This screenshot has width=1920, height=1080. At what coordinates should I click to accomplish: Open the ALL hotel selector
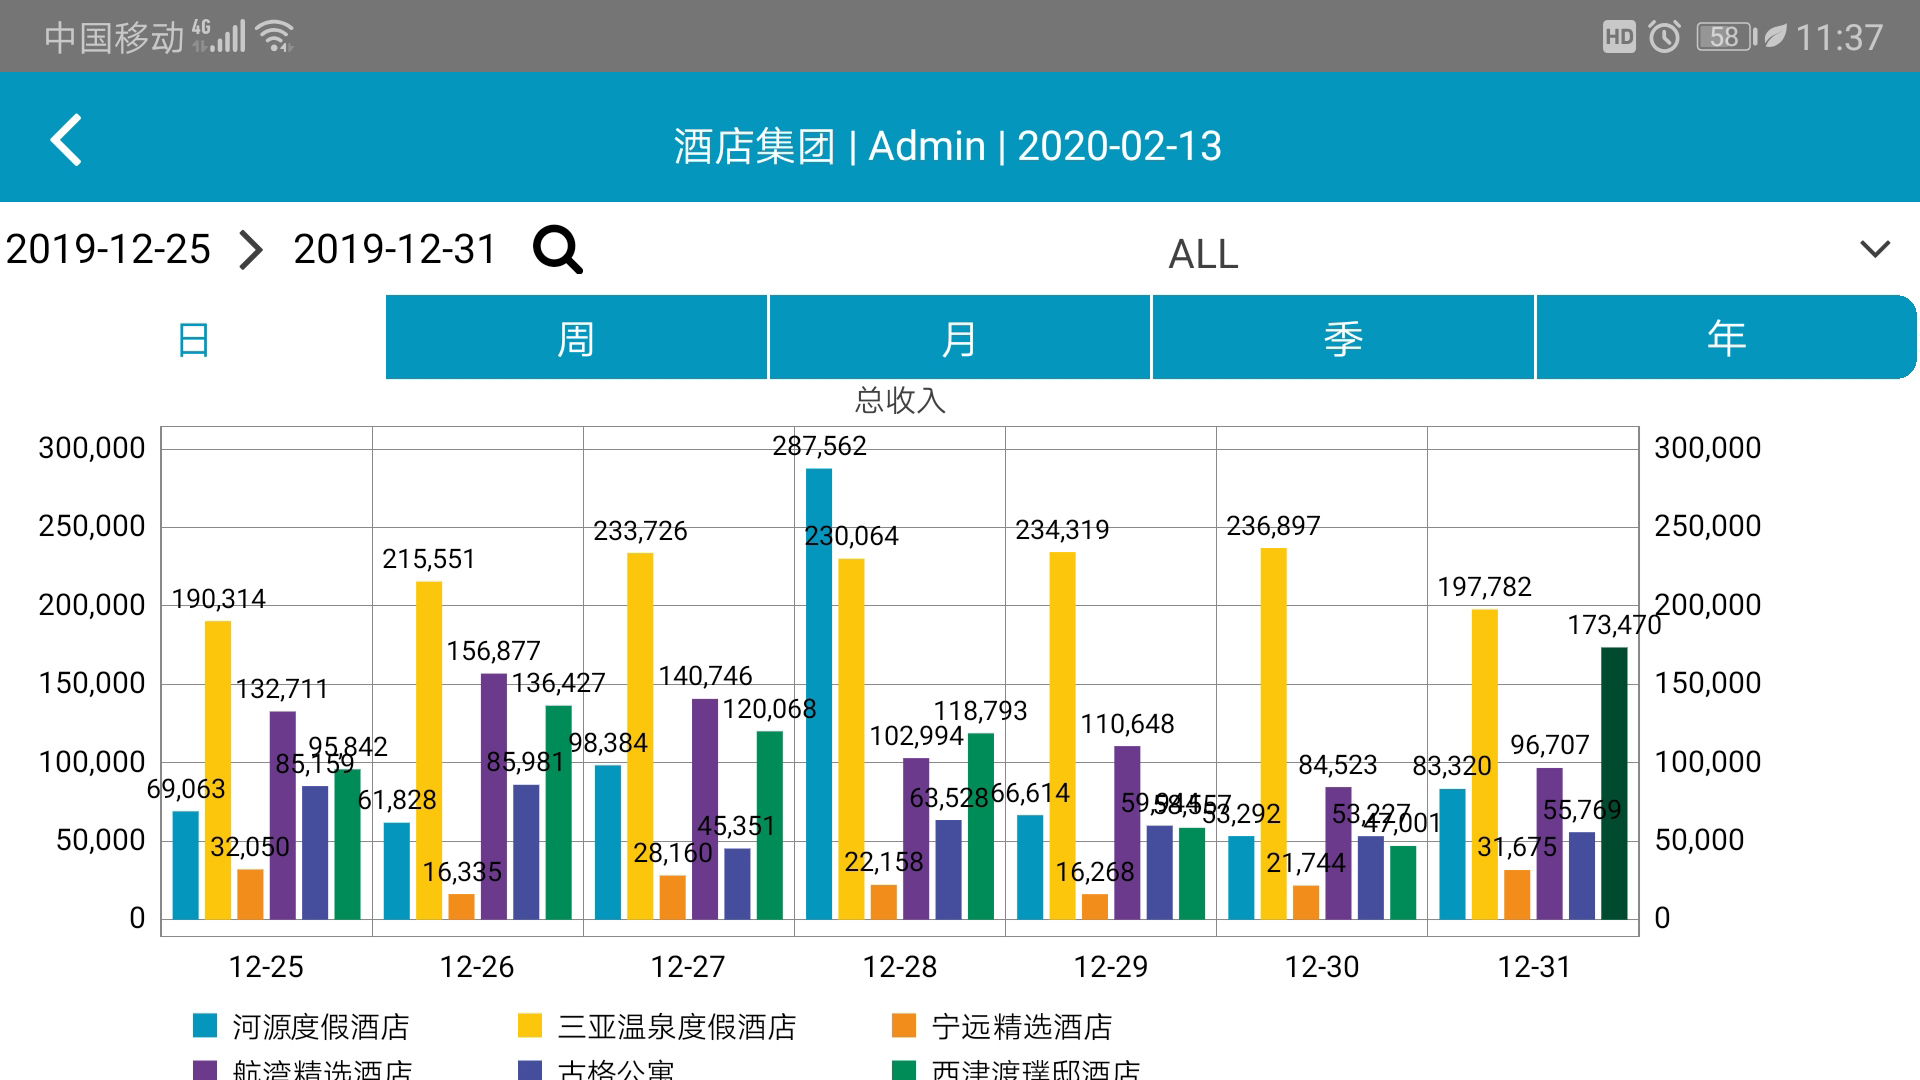click(x=1203, y=253)
